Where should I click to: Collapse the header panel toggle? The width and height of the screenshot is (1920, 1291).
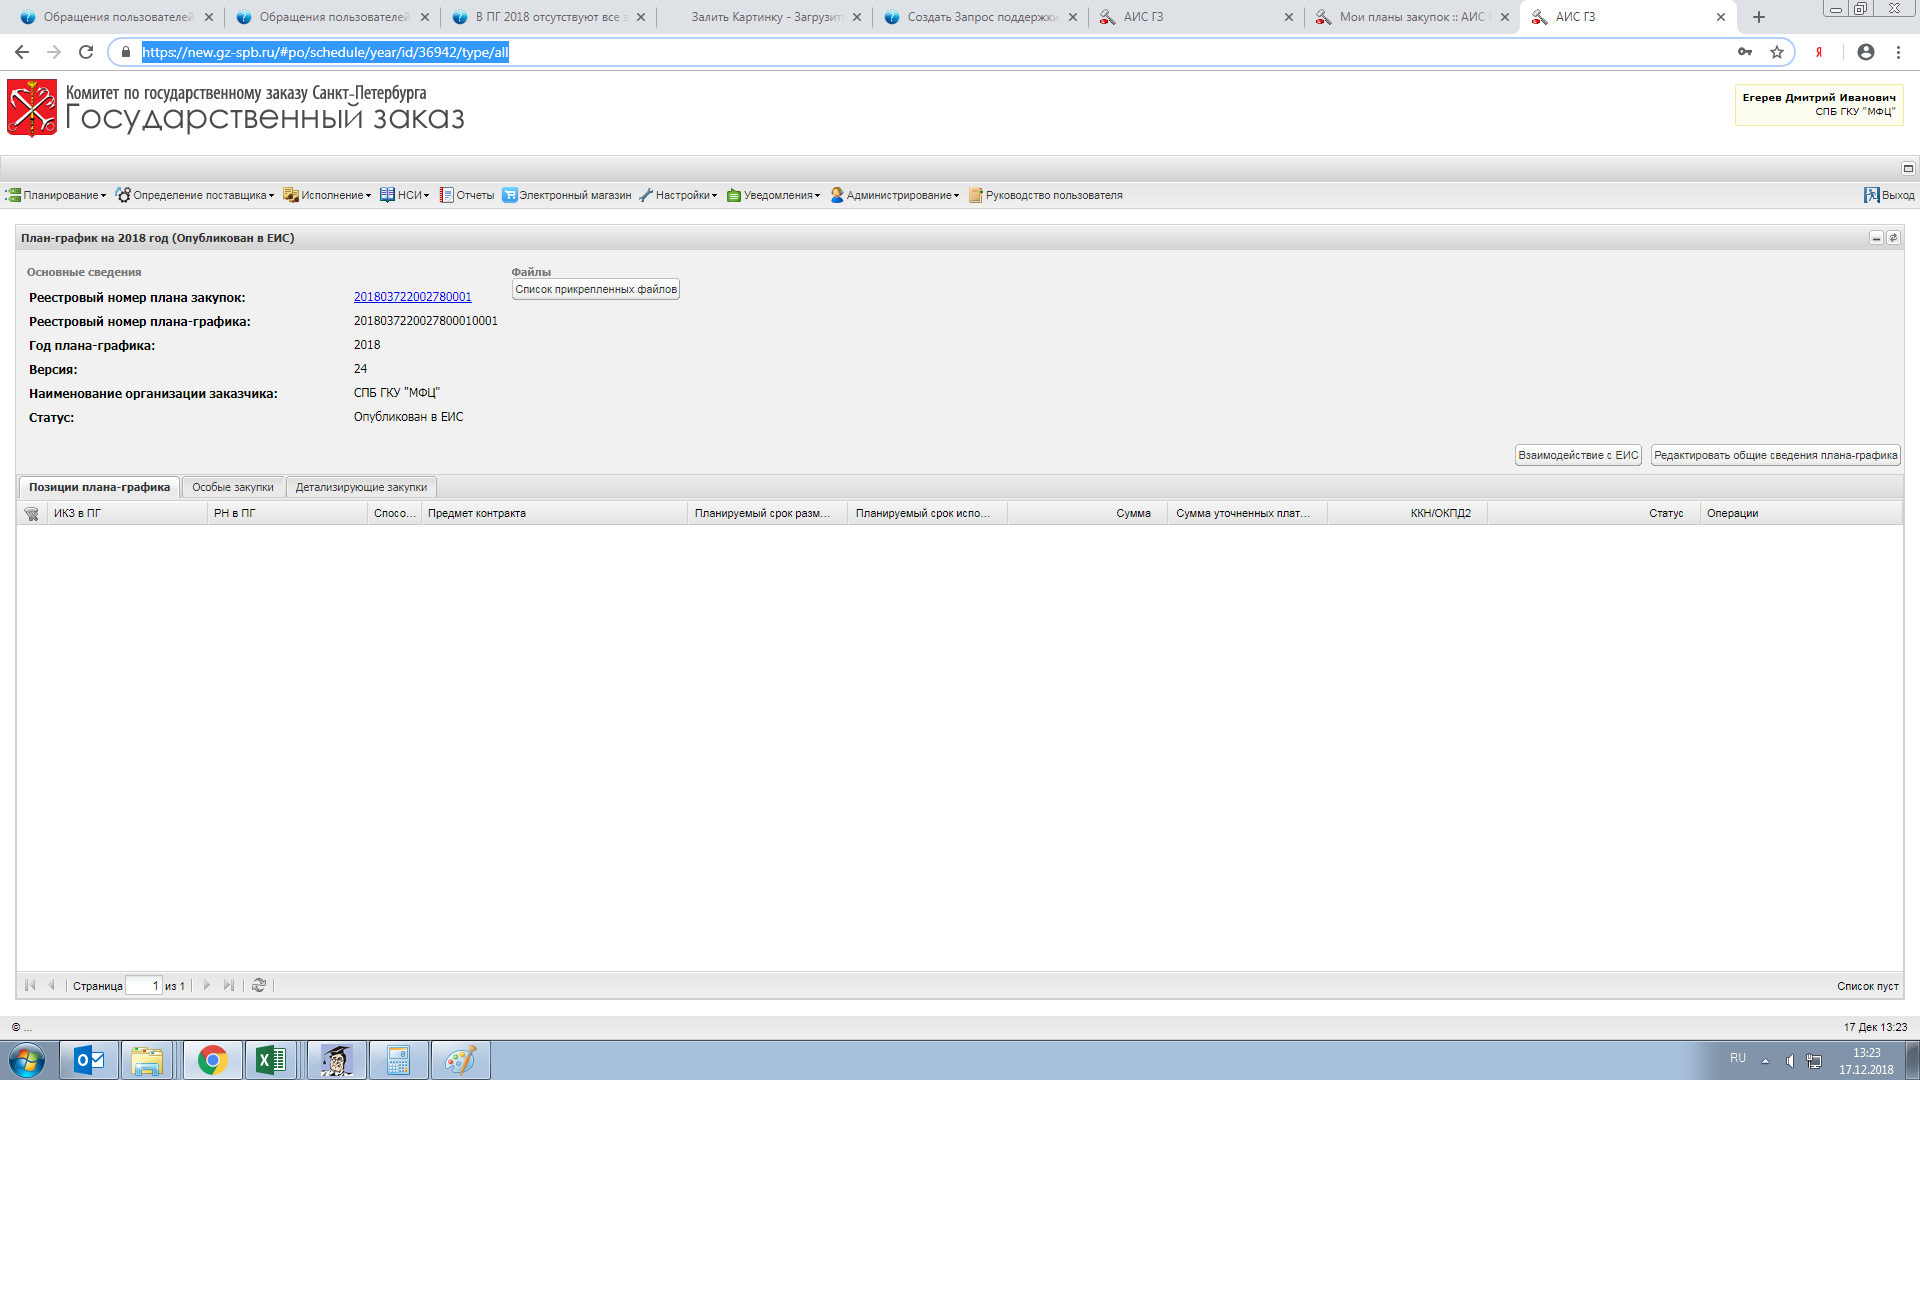pyautogui.click(x=1908, y=168)
